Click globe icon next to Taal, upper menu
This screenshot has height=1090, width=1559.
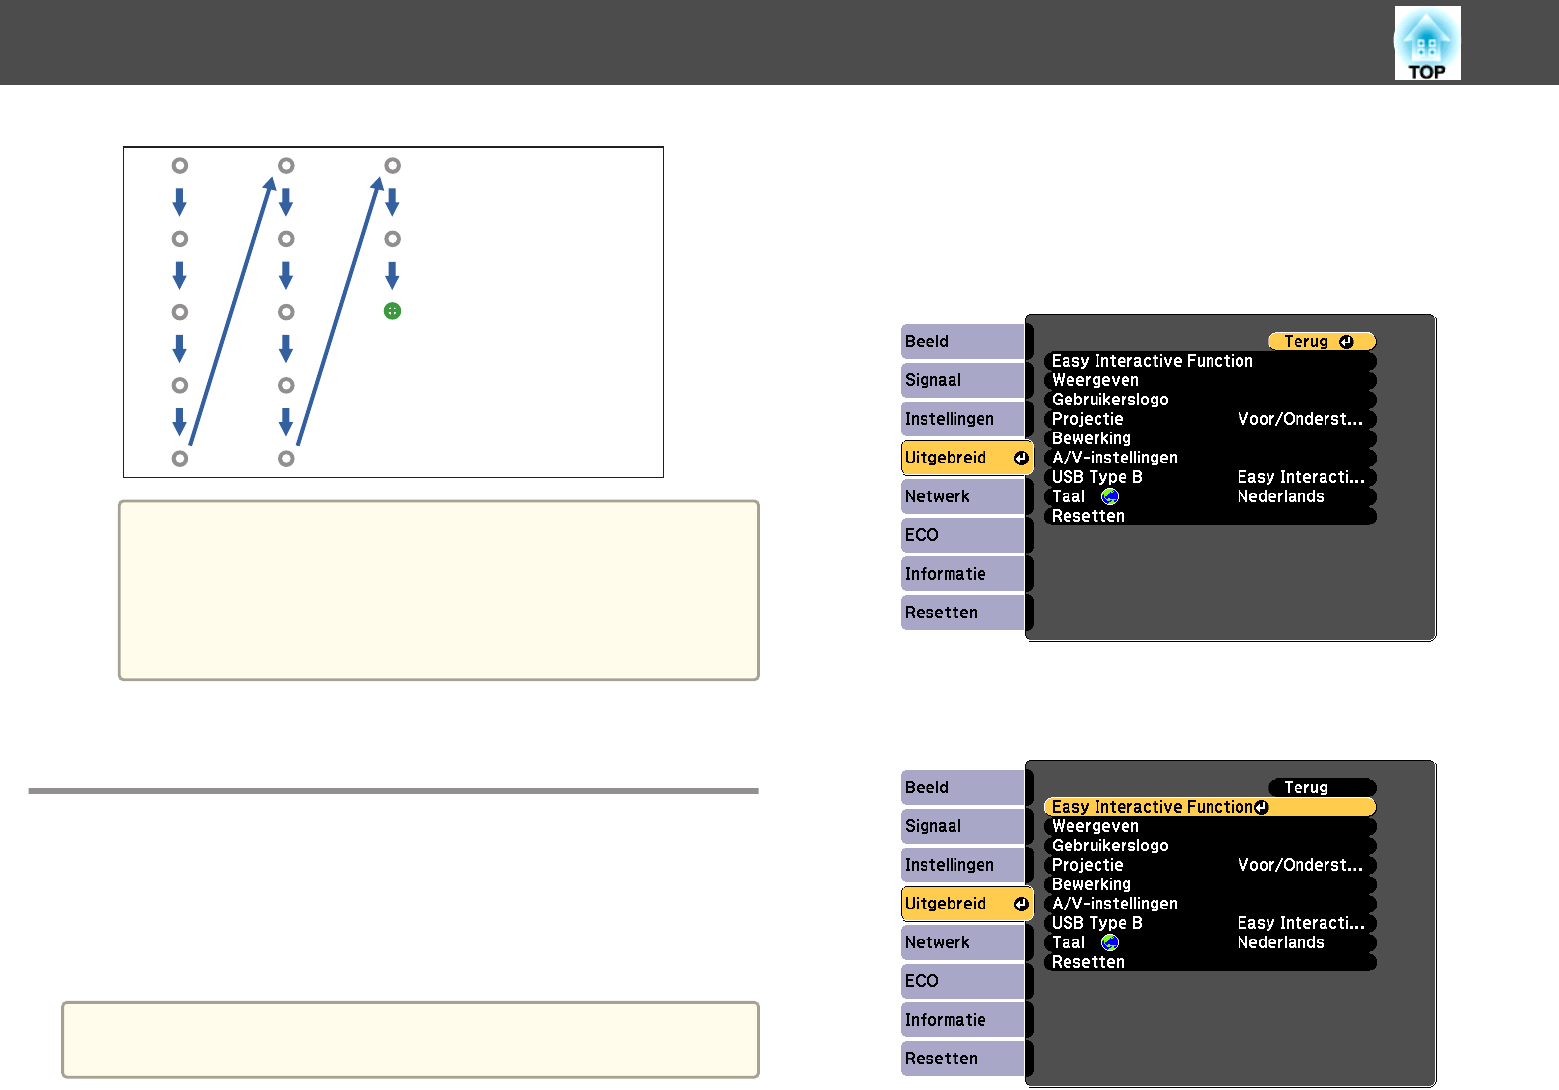[x=1110, y=497]
